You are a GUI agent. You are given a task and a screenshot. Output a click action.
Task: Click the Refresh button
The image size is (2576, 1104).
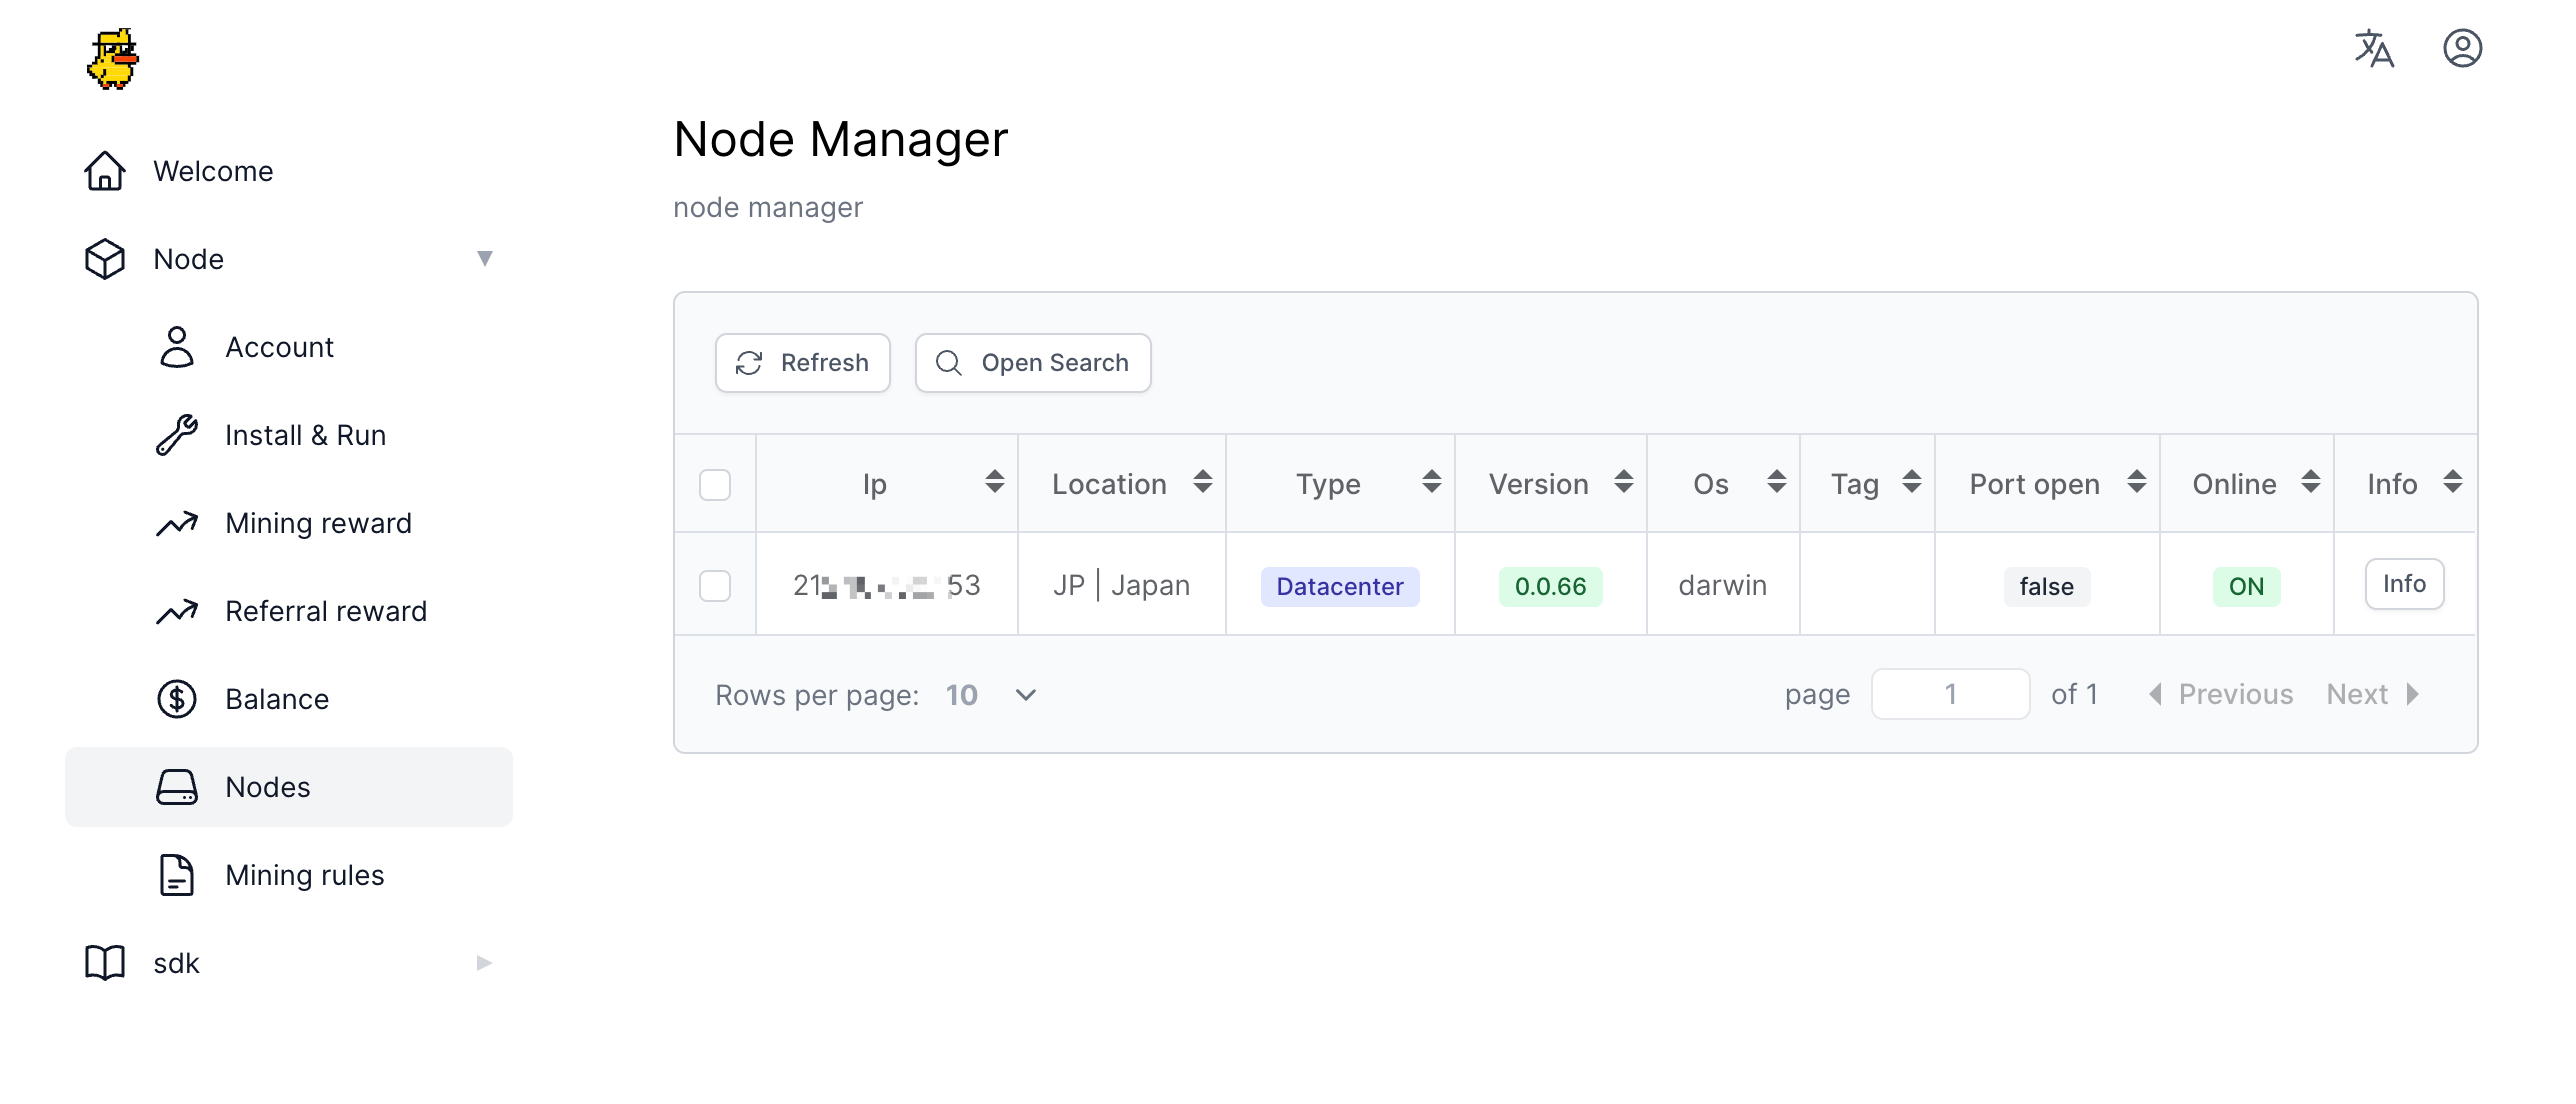(x=802, y=363)
